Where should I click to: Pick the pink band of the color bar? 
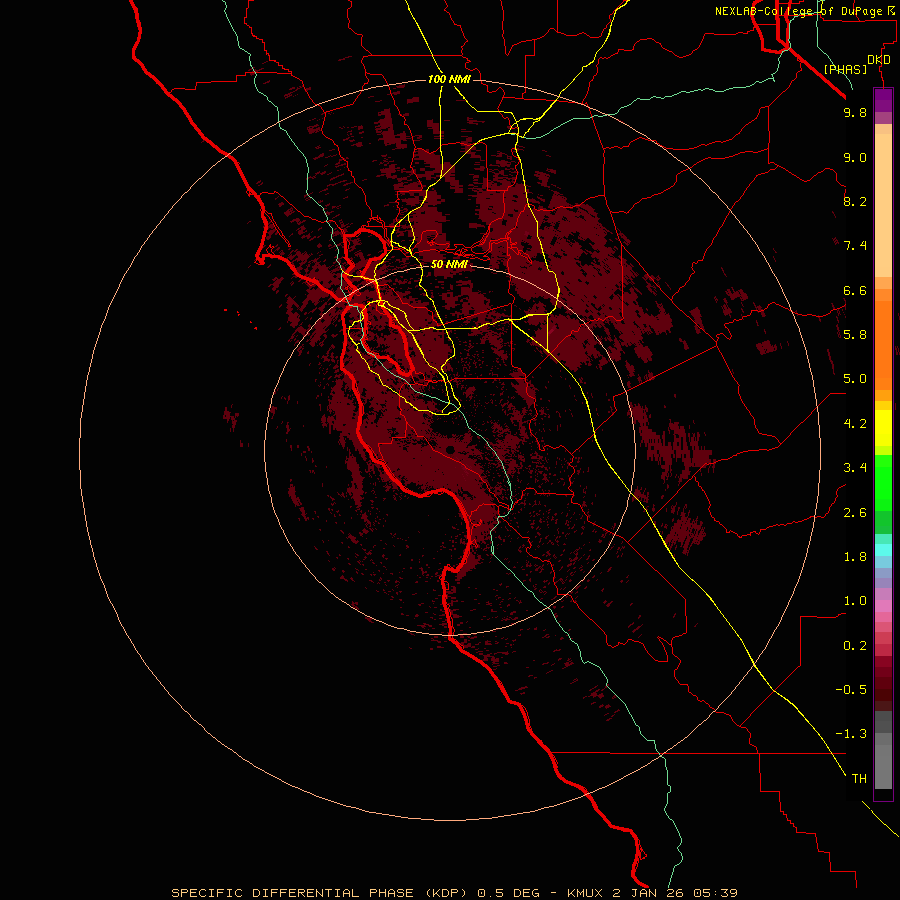point(883,606)
